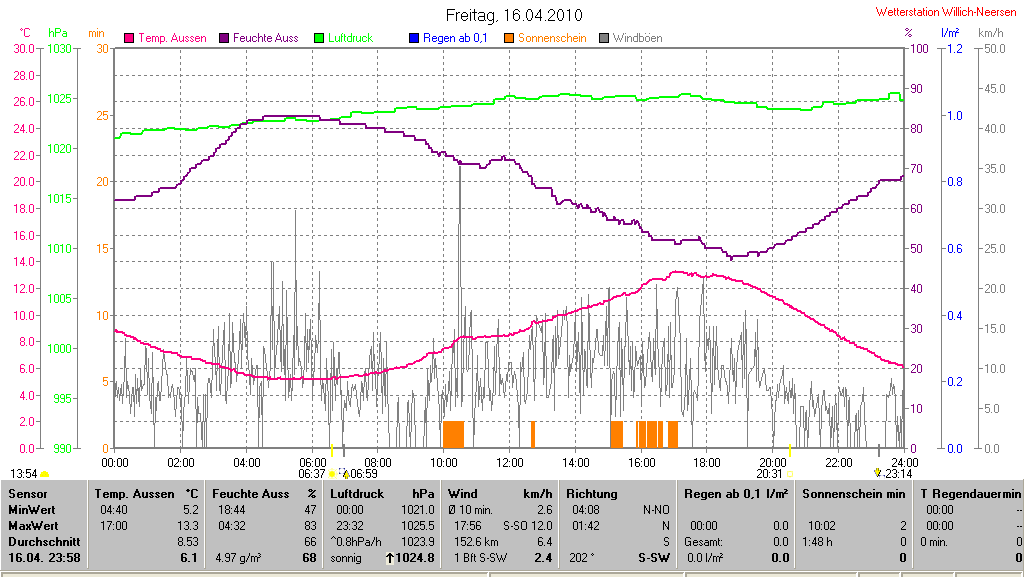
Task: Click the yellow sunset tick near 20:31
Action: click(x=790, y=450)
